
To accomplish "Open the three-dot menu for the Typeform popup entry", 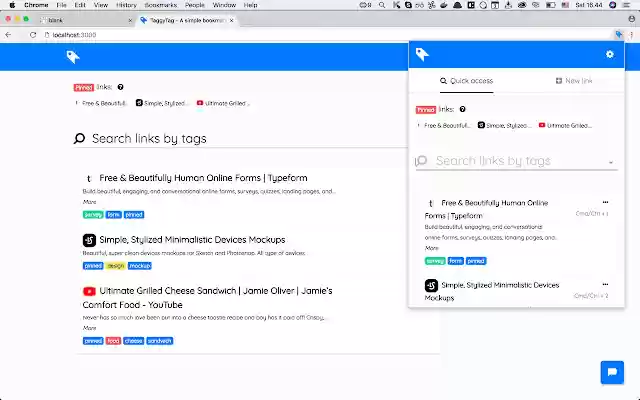I will tap(605, 202).
